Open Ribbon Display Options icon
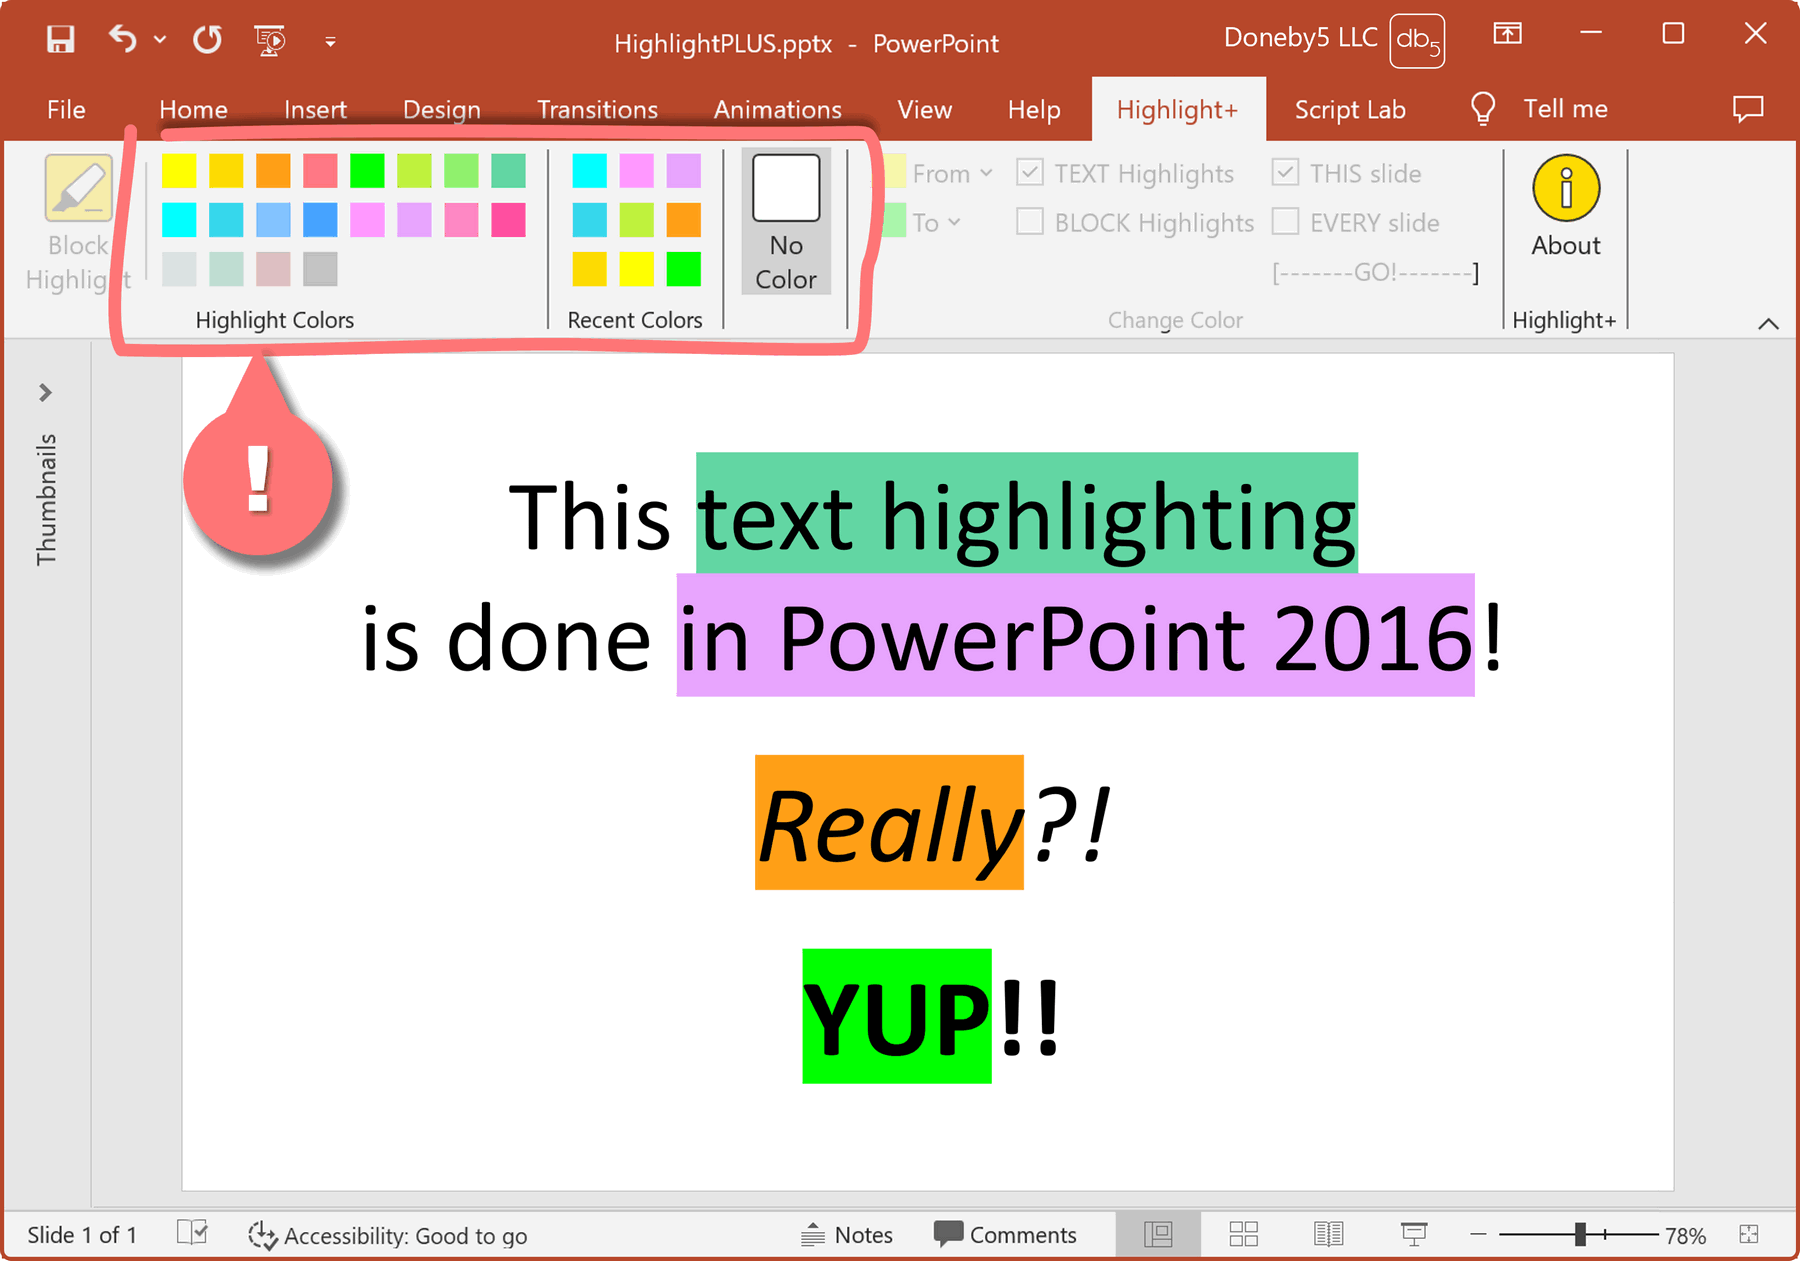1800x1261 pixels. click(x=1508, y=34)
